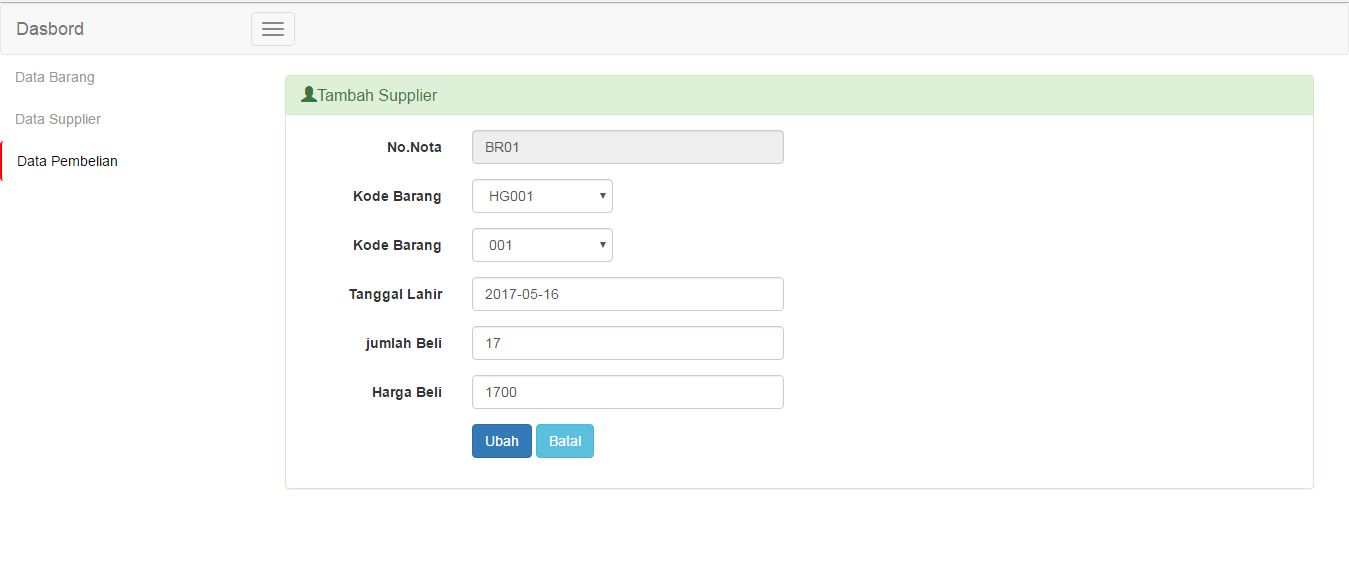
Task: Focus the Harga Beli input field
Action: click(x=628, y=392)
